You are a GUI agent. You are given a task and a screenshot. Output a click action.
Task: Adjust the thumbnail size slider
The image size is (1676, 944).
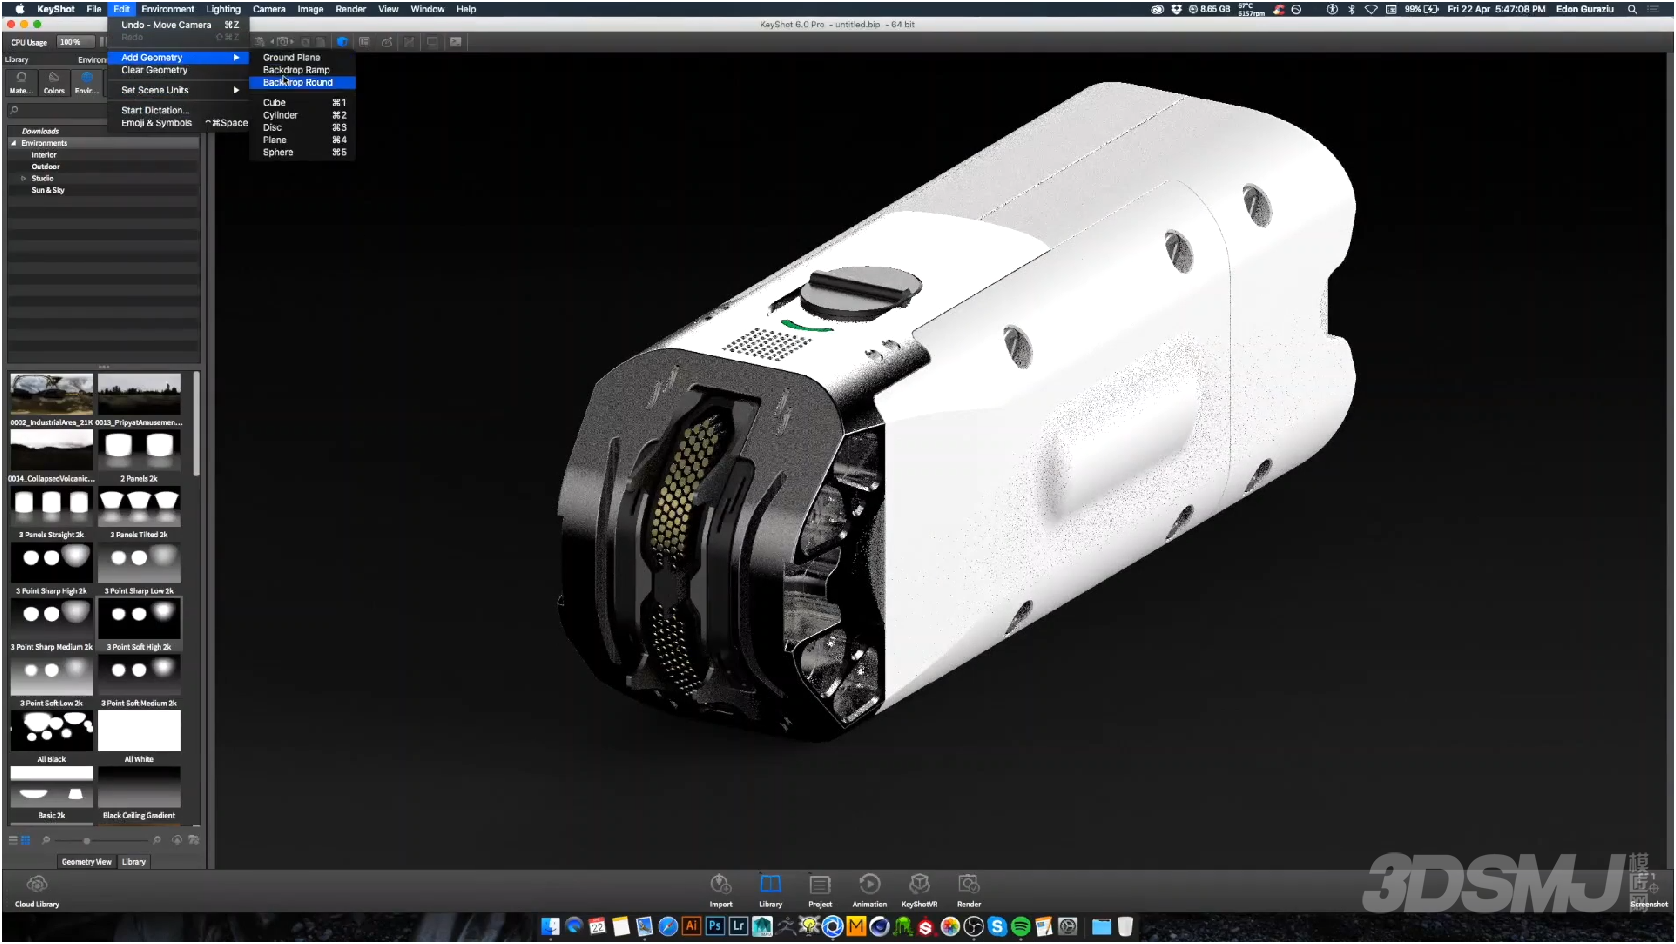[87, 841]
